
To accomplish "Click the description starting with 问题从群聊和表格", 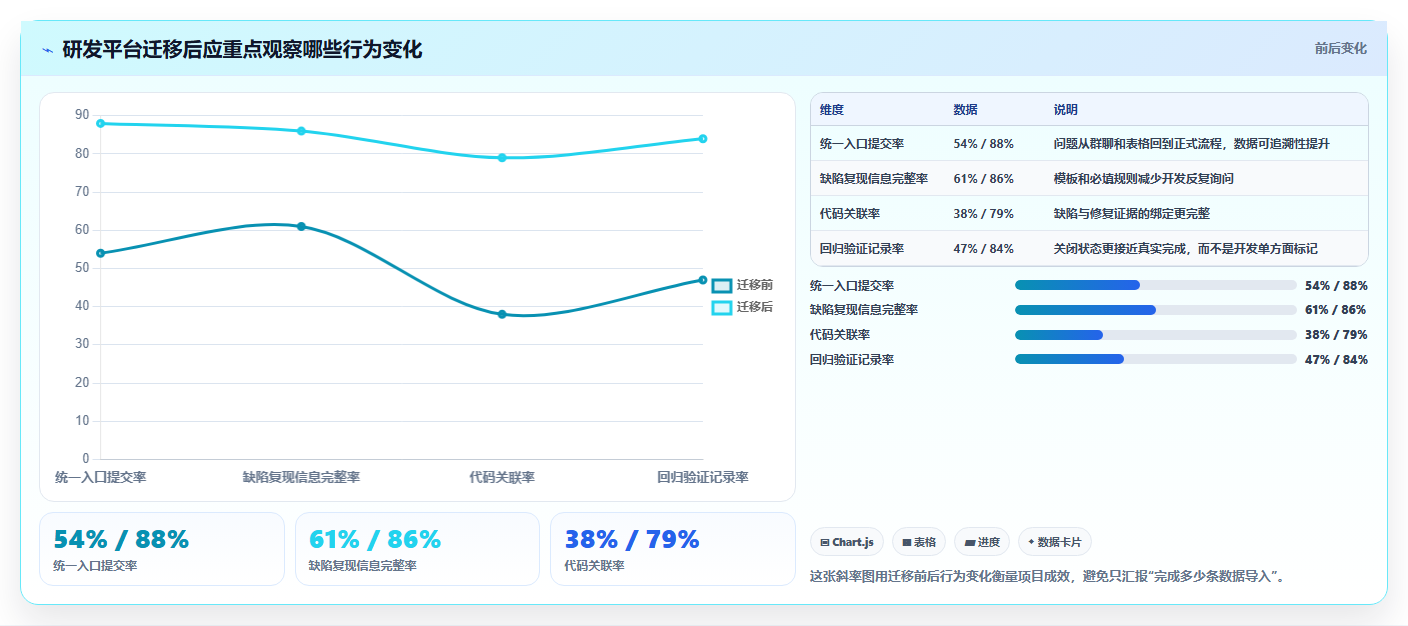I will (x=1192, y=144).
